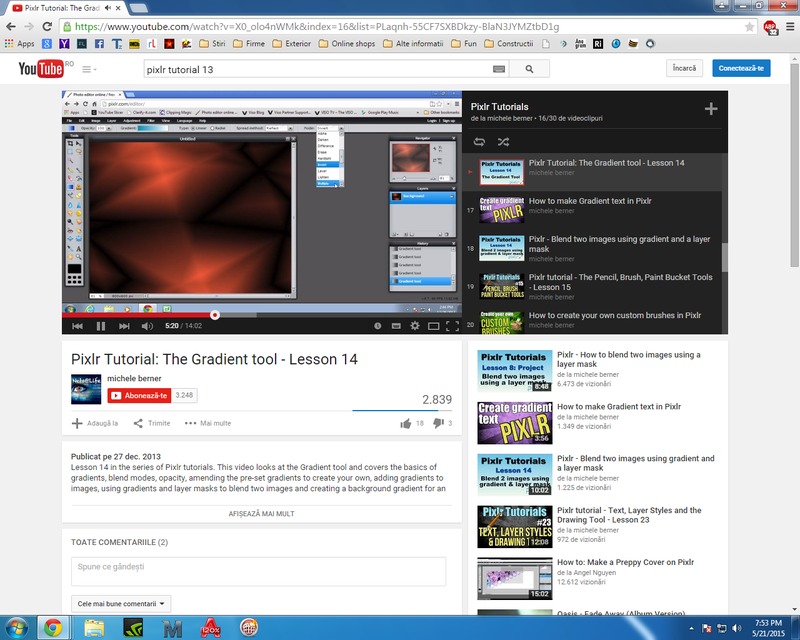Toggle subtitles on the player
The image size is (800, 640).
(396, 326)
